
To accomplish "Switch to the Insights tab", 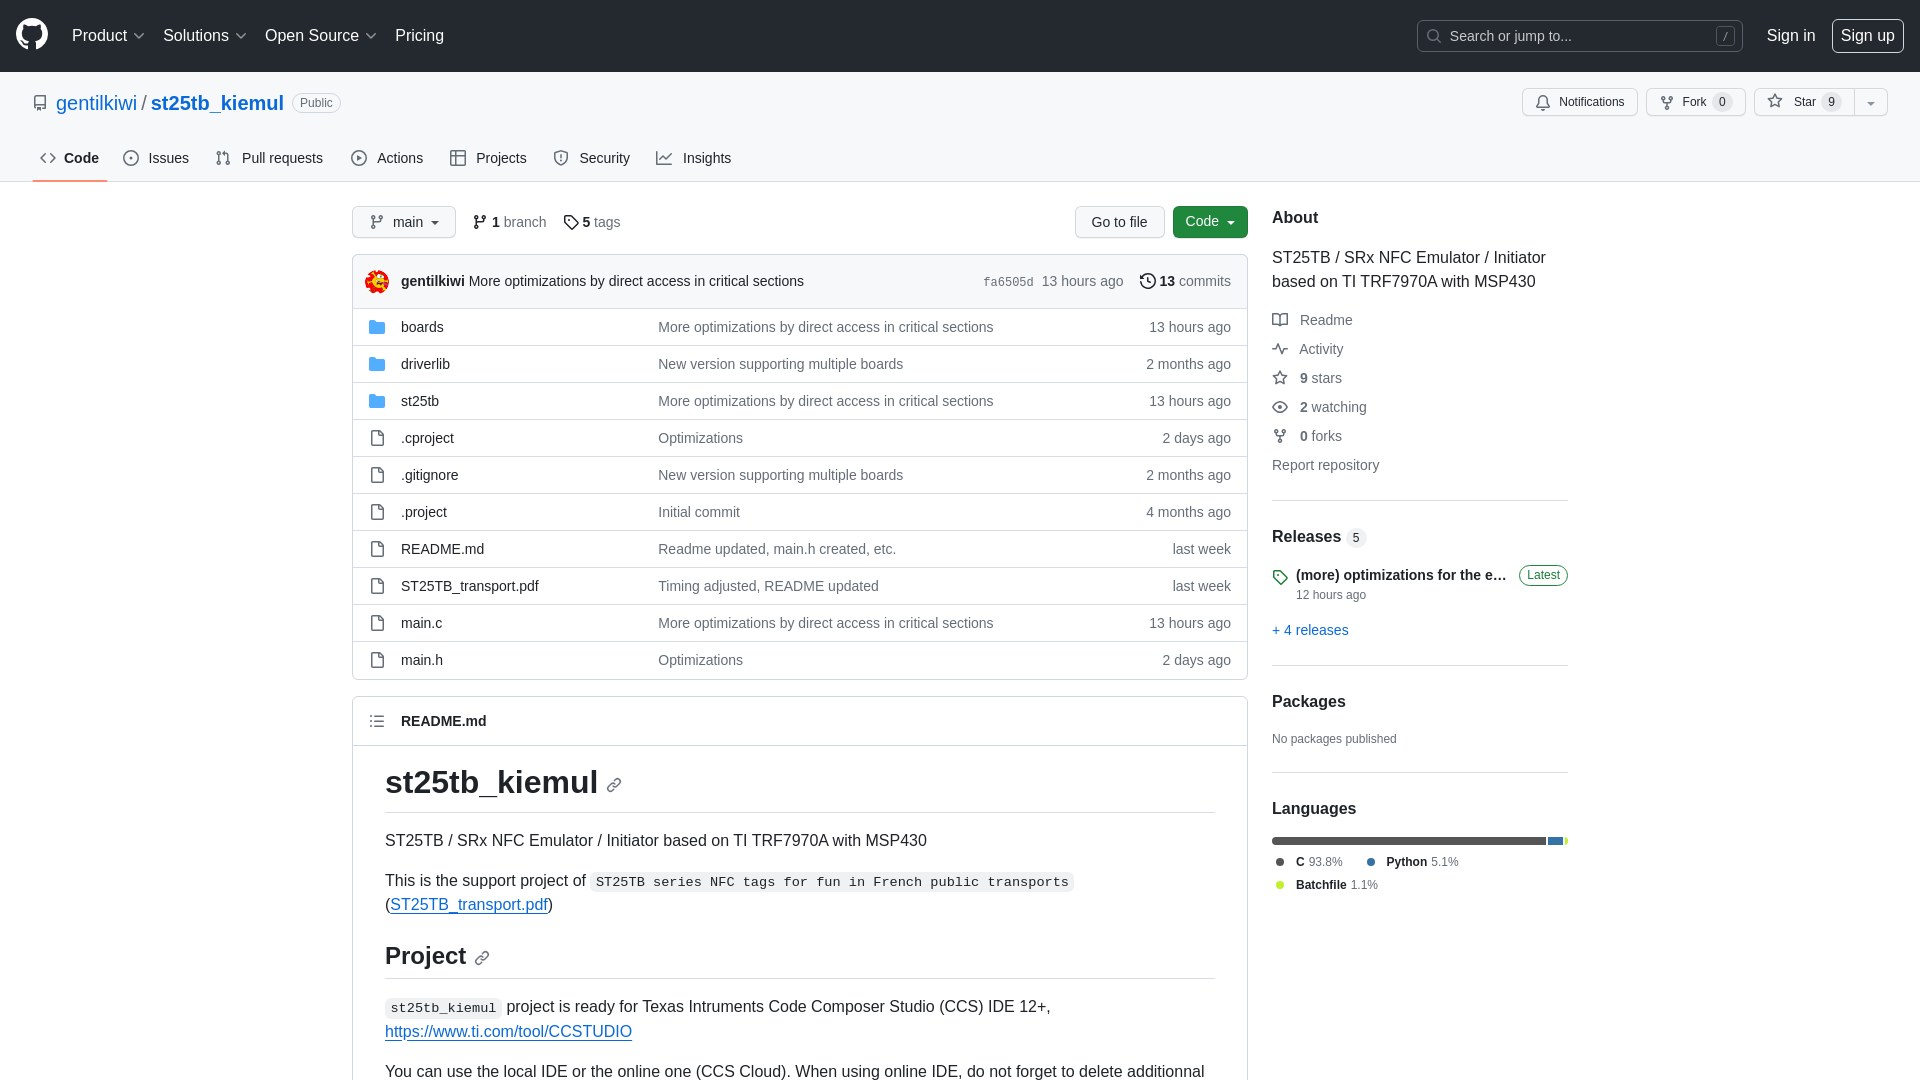I will coord(694,158).
